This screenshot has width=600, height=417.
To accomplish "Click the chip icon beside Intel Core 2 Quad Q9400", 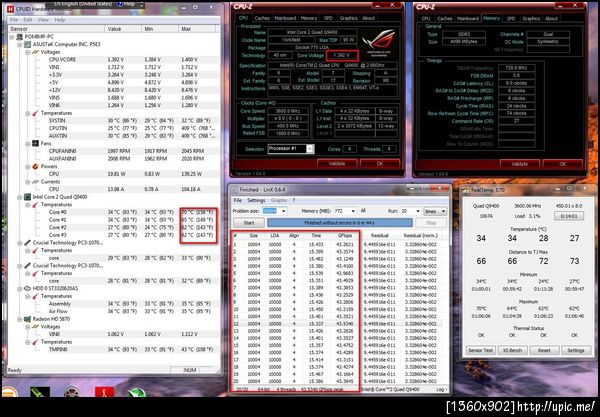I will 28,197.
